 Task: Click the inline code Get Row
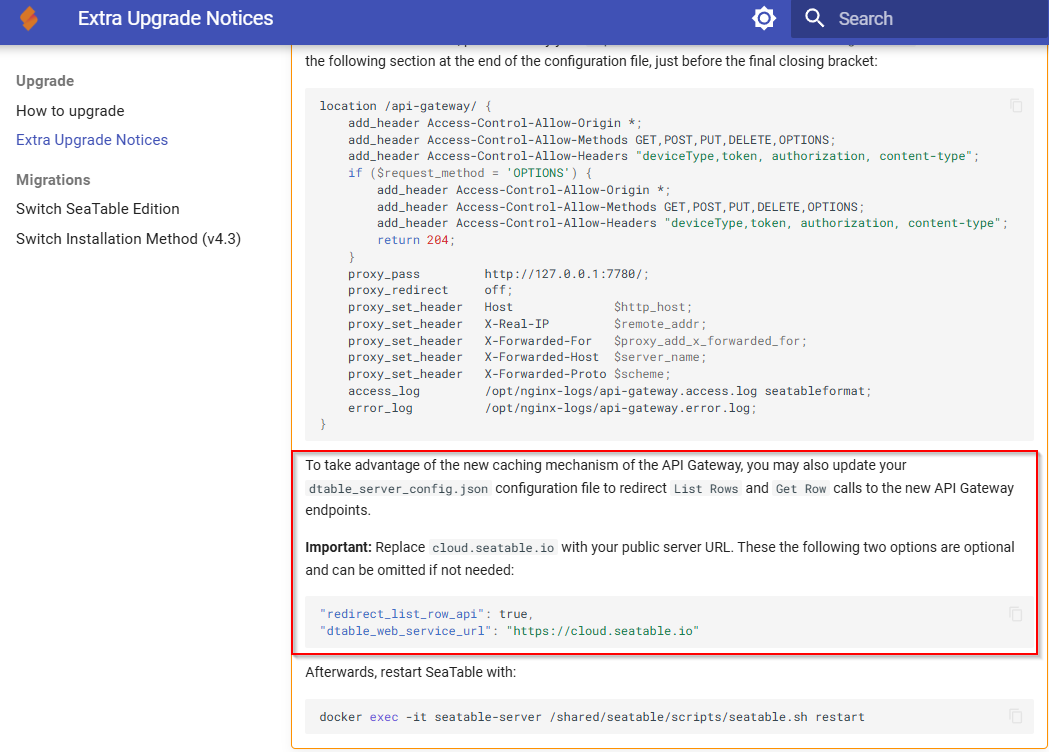tap(801, 489)
